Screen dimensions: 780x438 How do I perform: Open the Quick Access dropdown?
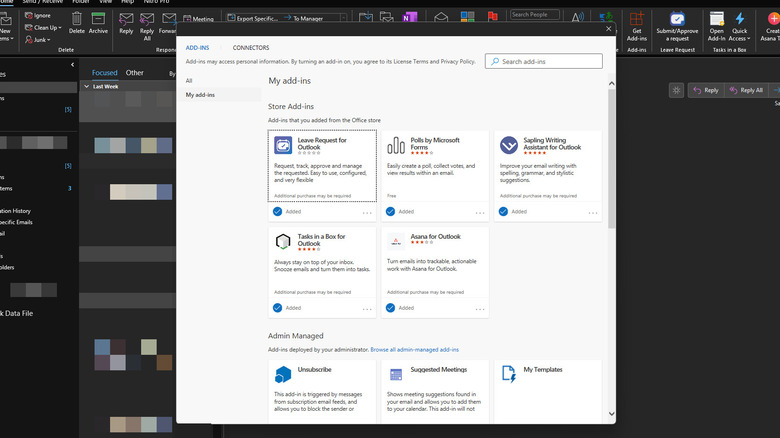[740, 26]
